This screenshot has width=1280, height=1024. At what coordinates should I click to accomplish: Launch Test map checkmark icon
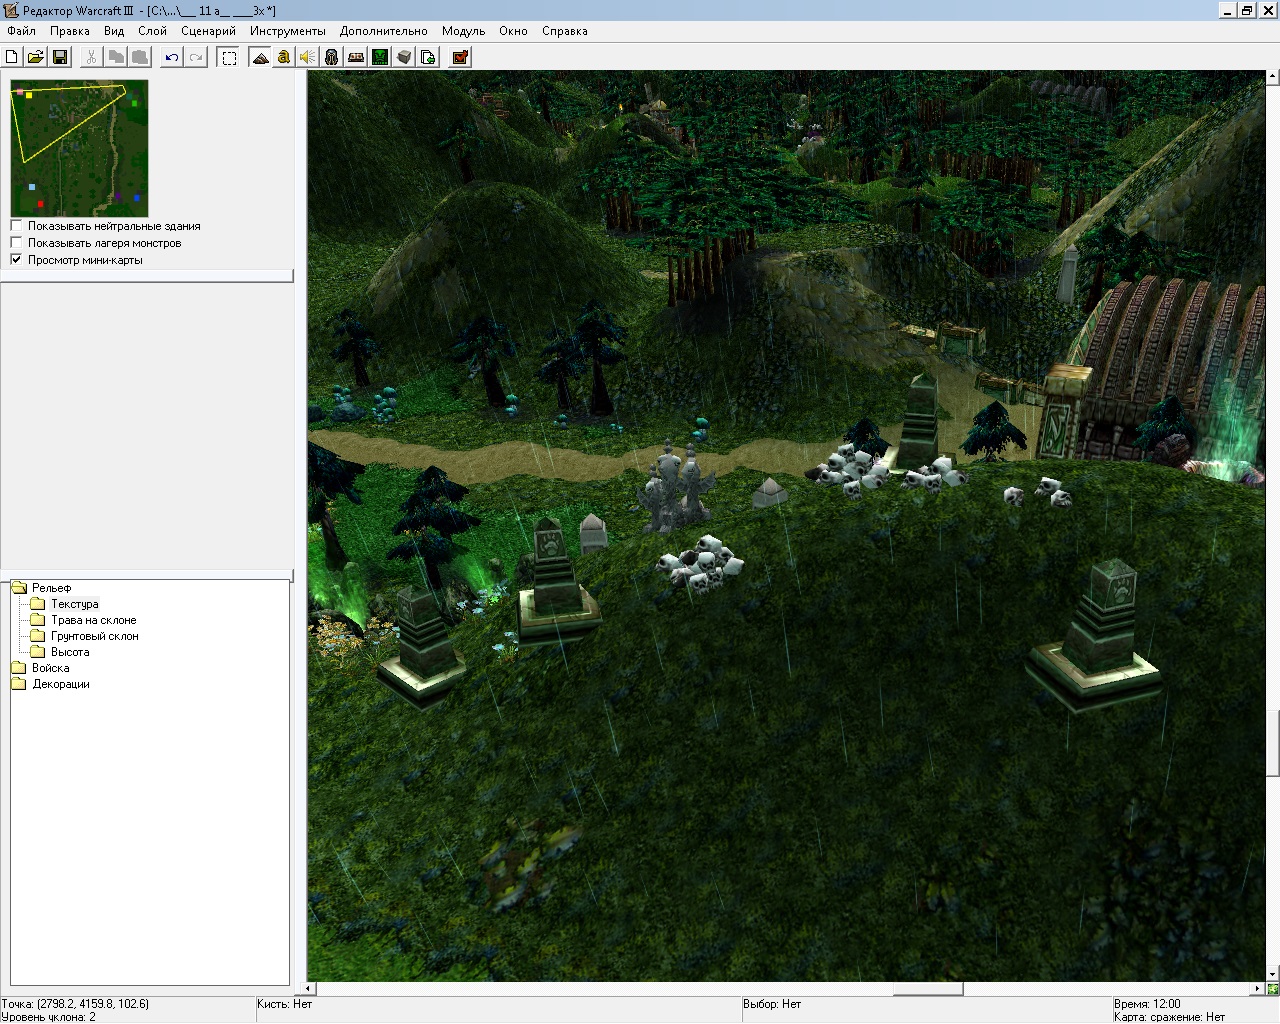(460, 57)
